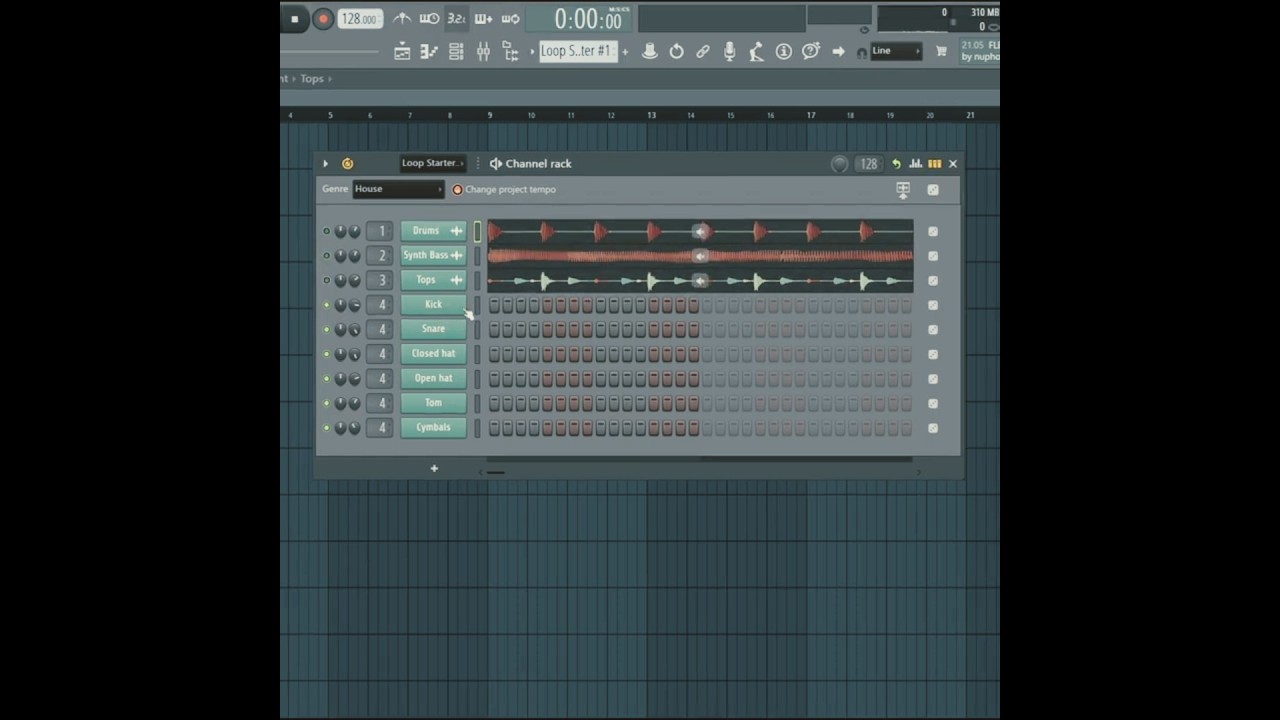
Task: Toggle the 3-2-1 countdown before recording
Action: pyautogui.click(x=456, y=19)
